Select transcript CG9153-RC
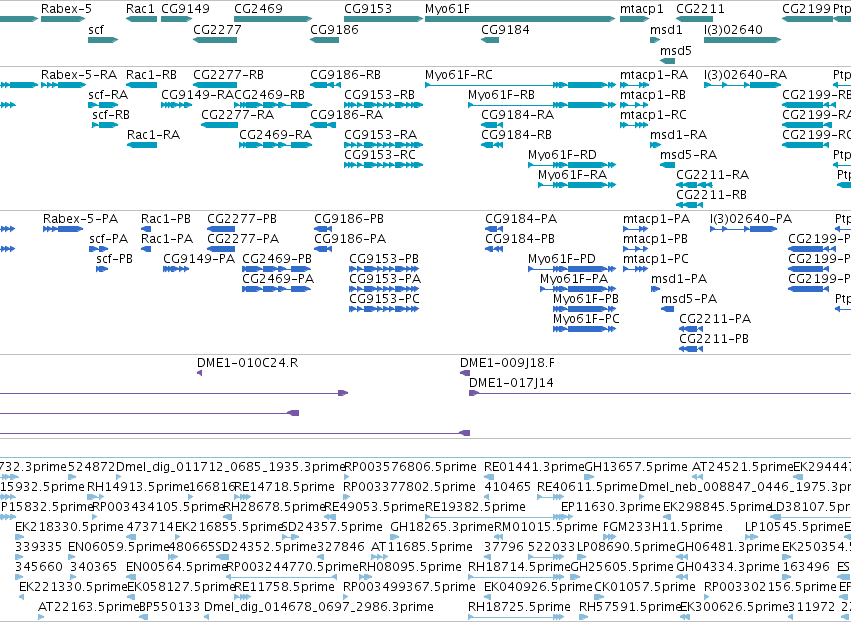The height and width of the screenshot is (622, 851). click(383, 165)
